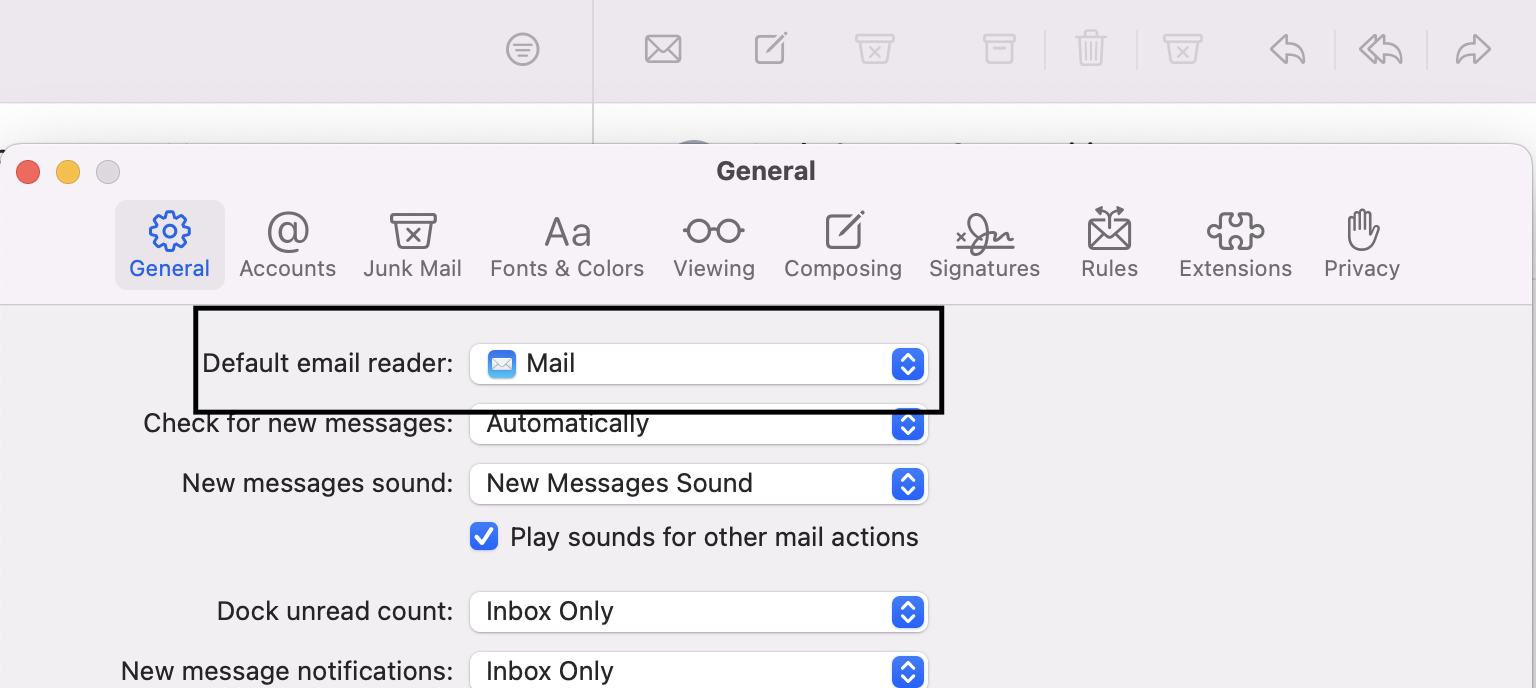Click the Trash delete icon in toolbar
The height and width of the screenshot is (688, 1536).
(x=1090, y=48)
